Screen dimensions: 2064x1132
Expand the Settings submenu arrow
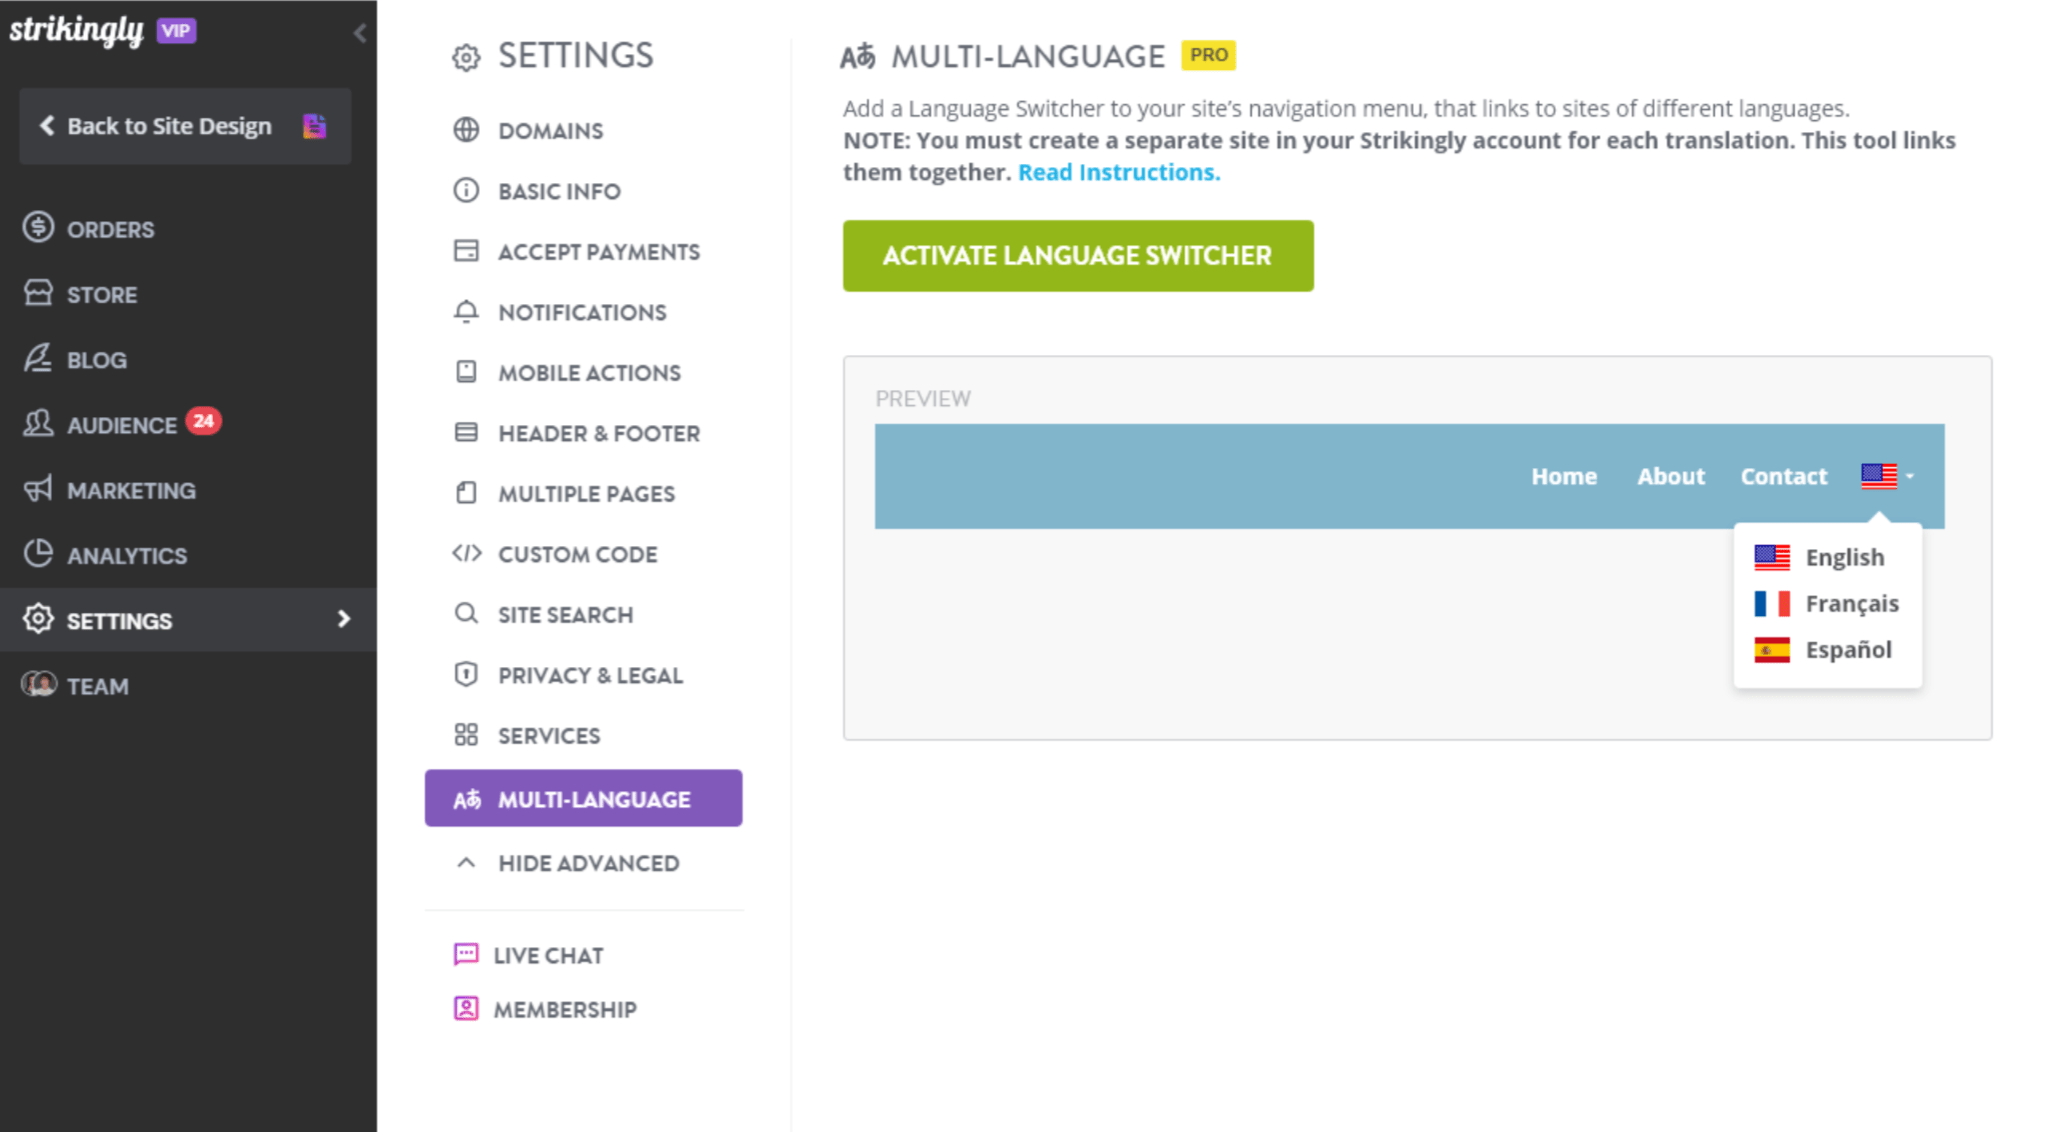pos(345,620)
